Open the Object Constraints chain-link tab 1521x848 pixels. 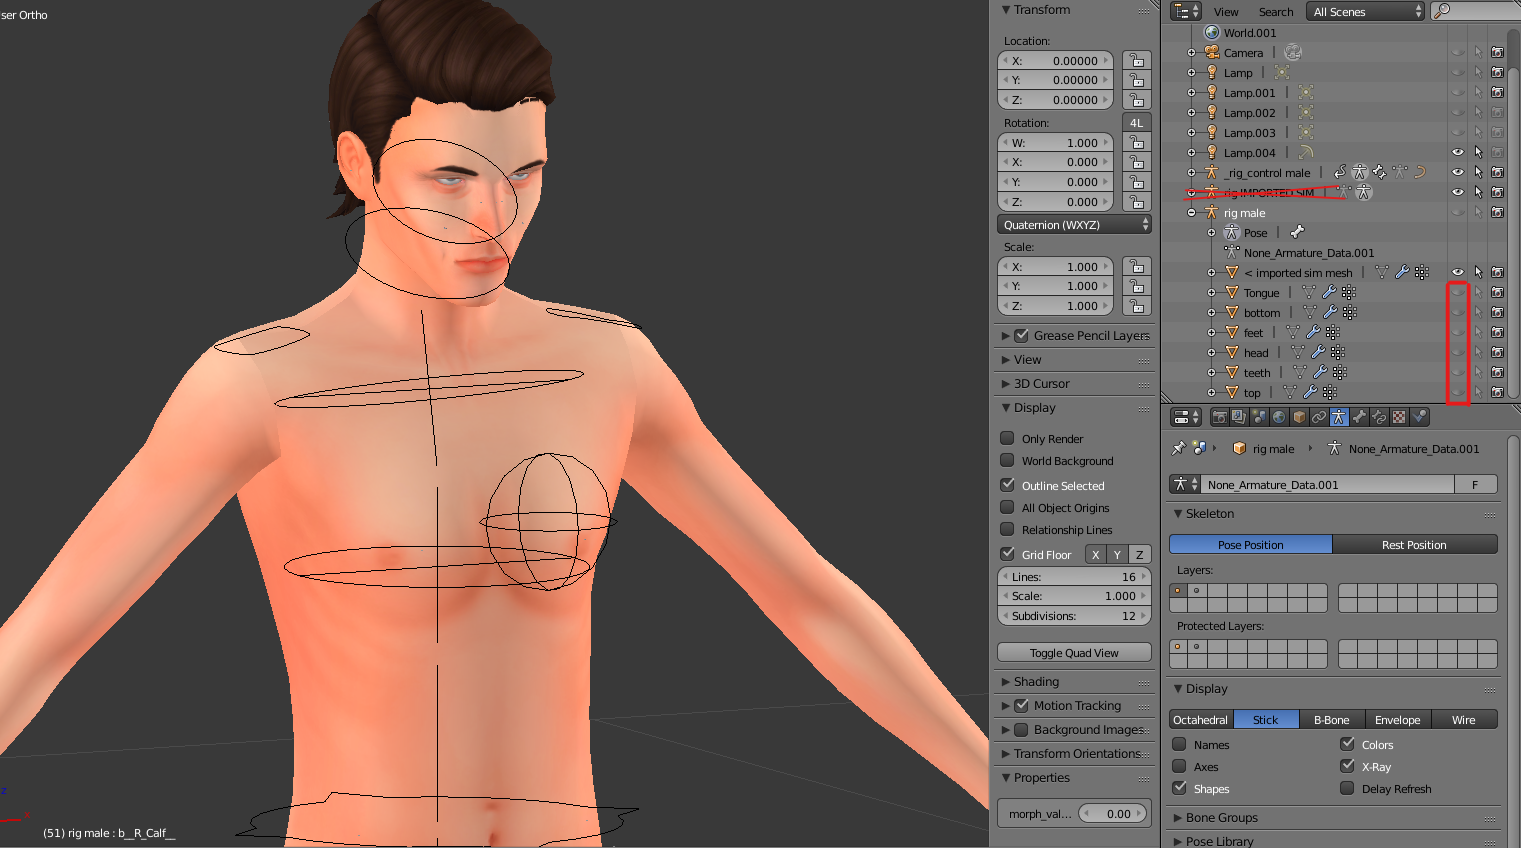pos(1319,417)
